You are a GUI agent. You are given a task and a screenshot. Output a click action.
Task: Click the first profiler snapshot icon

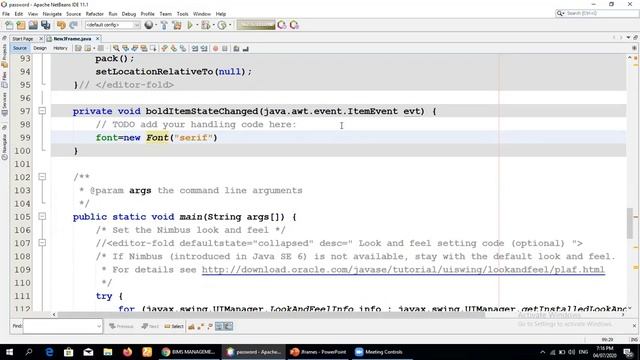point(282,25)
